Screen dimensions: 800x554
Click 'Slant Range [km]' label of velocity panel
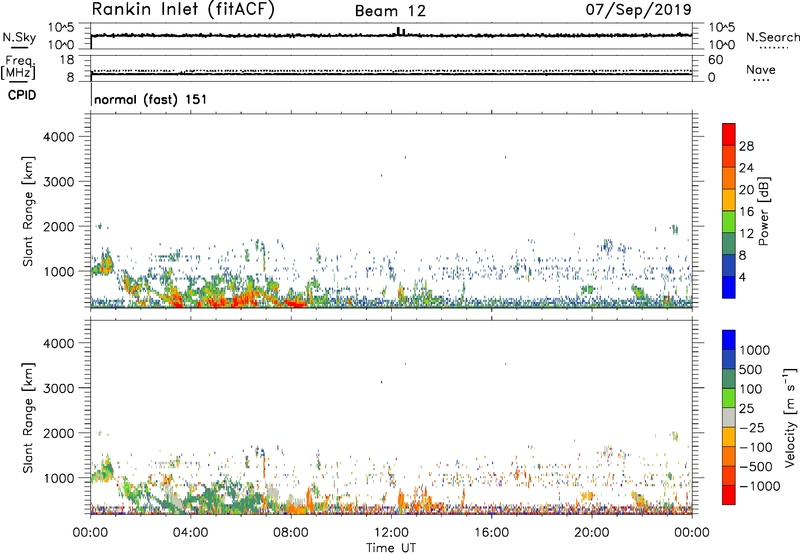pos(28,418)
